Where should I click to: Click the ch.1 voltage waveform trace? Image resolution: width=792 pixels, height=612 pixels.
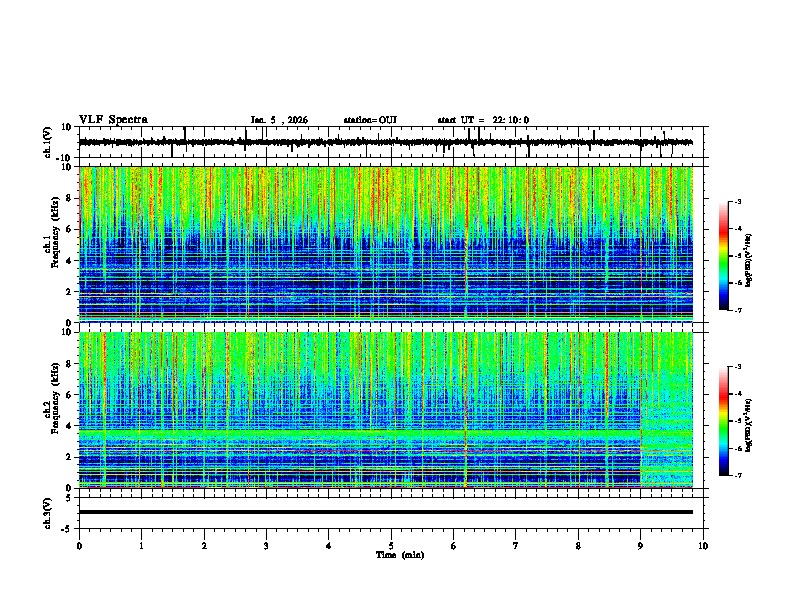[385, 142]
